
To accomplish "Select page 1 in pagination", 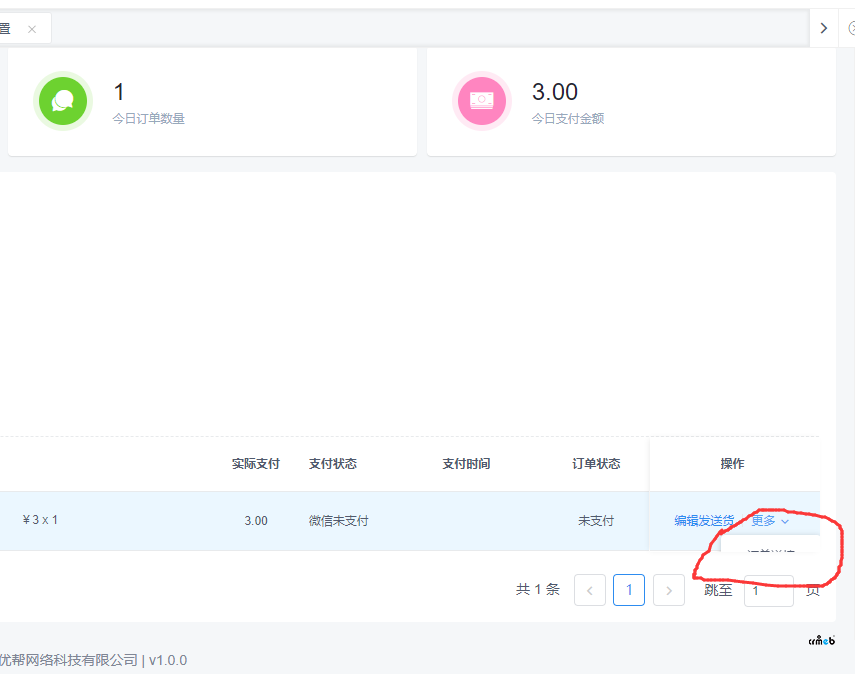I will (x=629, y=590).
